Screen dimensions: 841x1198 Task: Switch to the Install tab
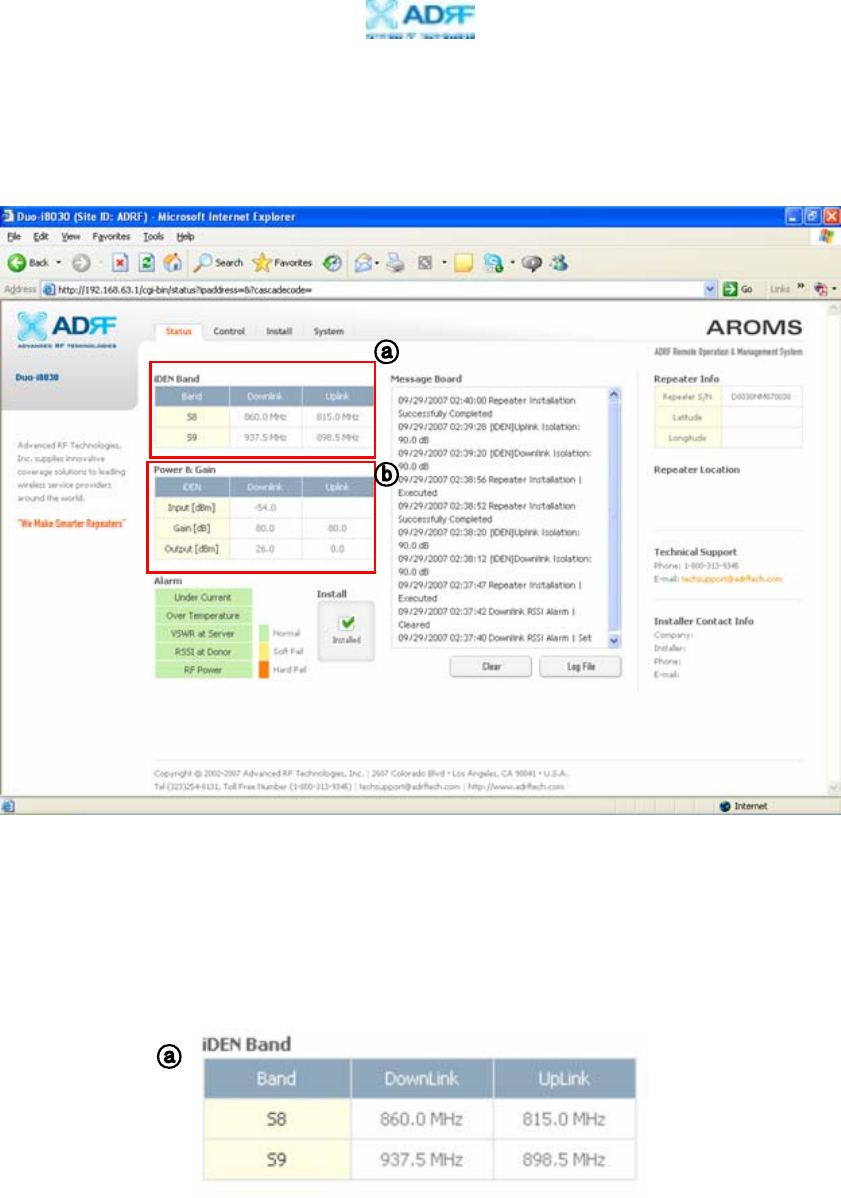279,332
